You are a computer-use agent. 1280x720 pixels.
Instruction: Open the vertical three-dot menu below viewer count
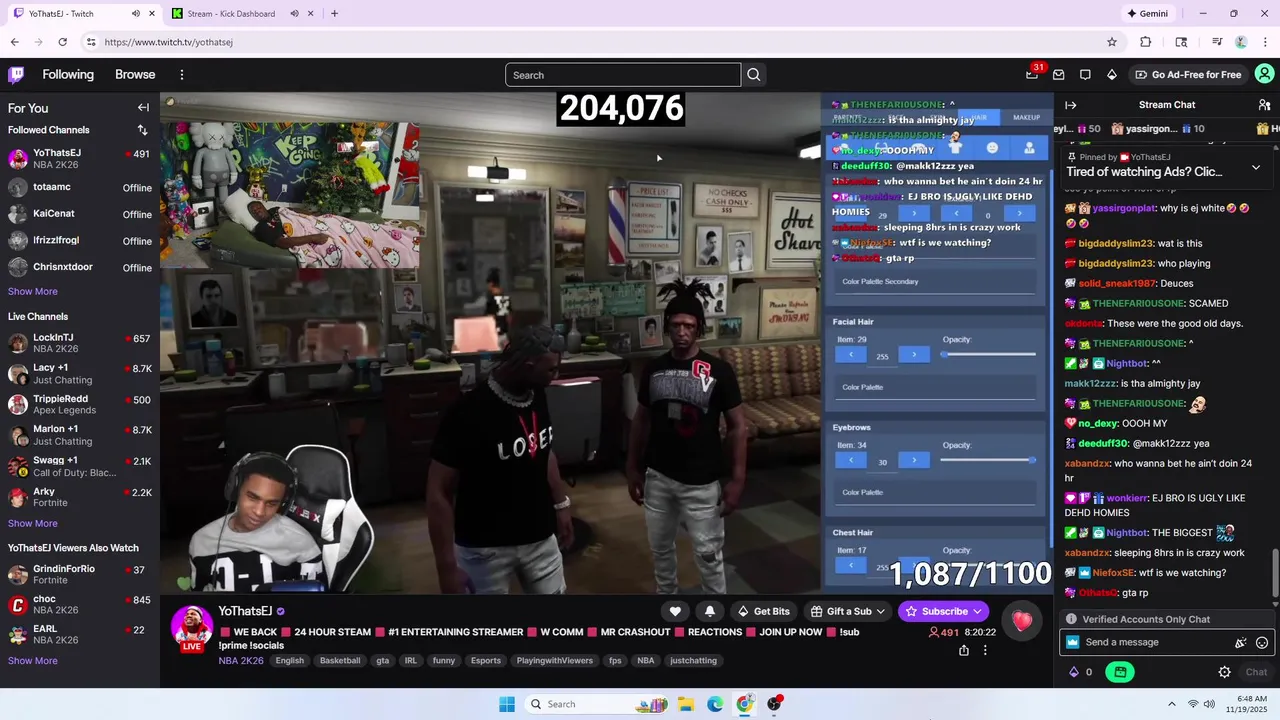click(x=985, y=650)
